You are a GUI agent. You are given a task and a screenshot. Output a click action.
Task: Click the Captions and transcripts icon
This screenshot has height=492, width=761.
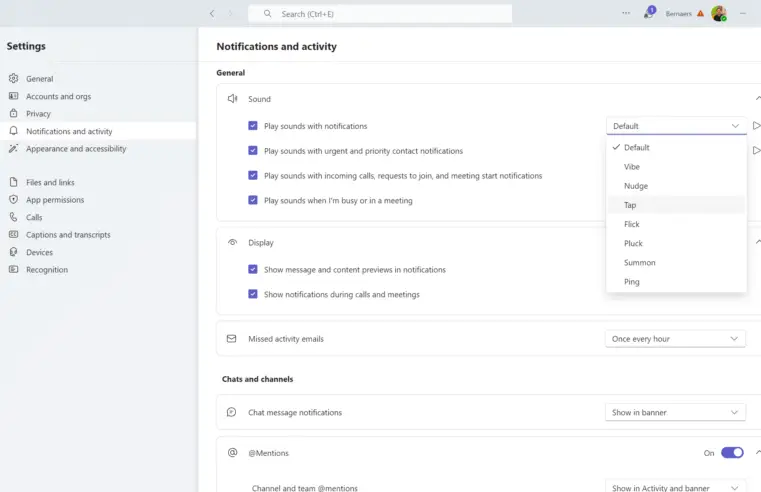pyautogui.click(x=14, y=234)
